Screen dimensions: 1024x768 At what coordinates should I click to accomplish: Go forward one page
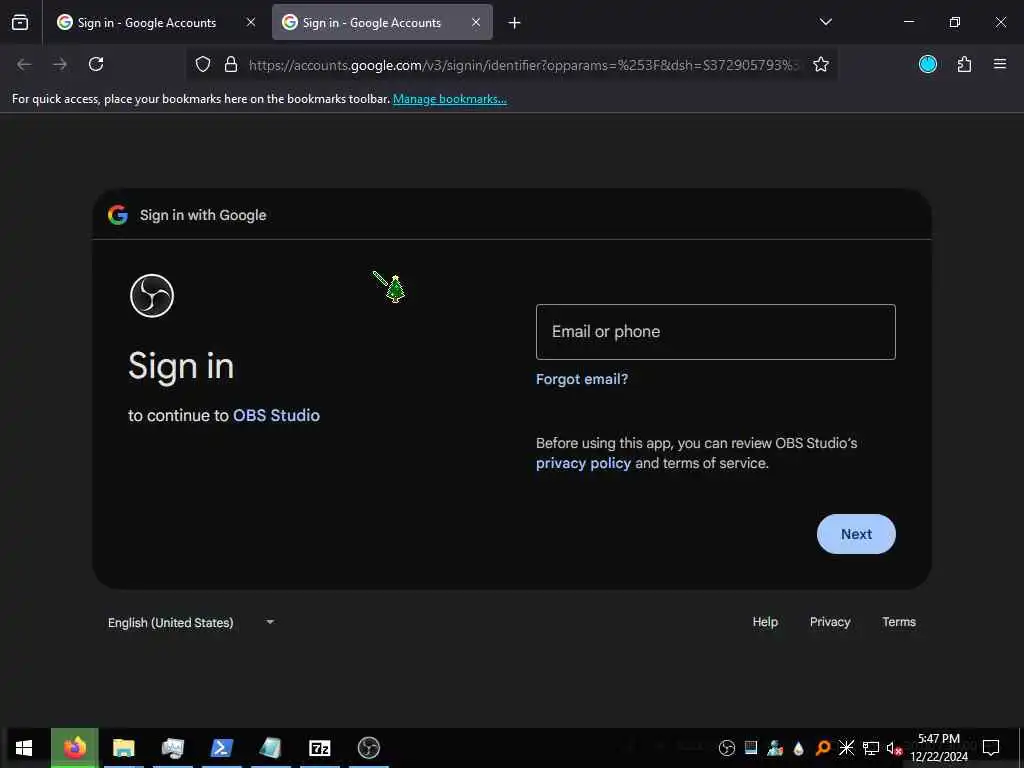click(60, 64)
